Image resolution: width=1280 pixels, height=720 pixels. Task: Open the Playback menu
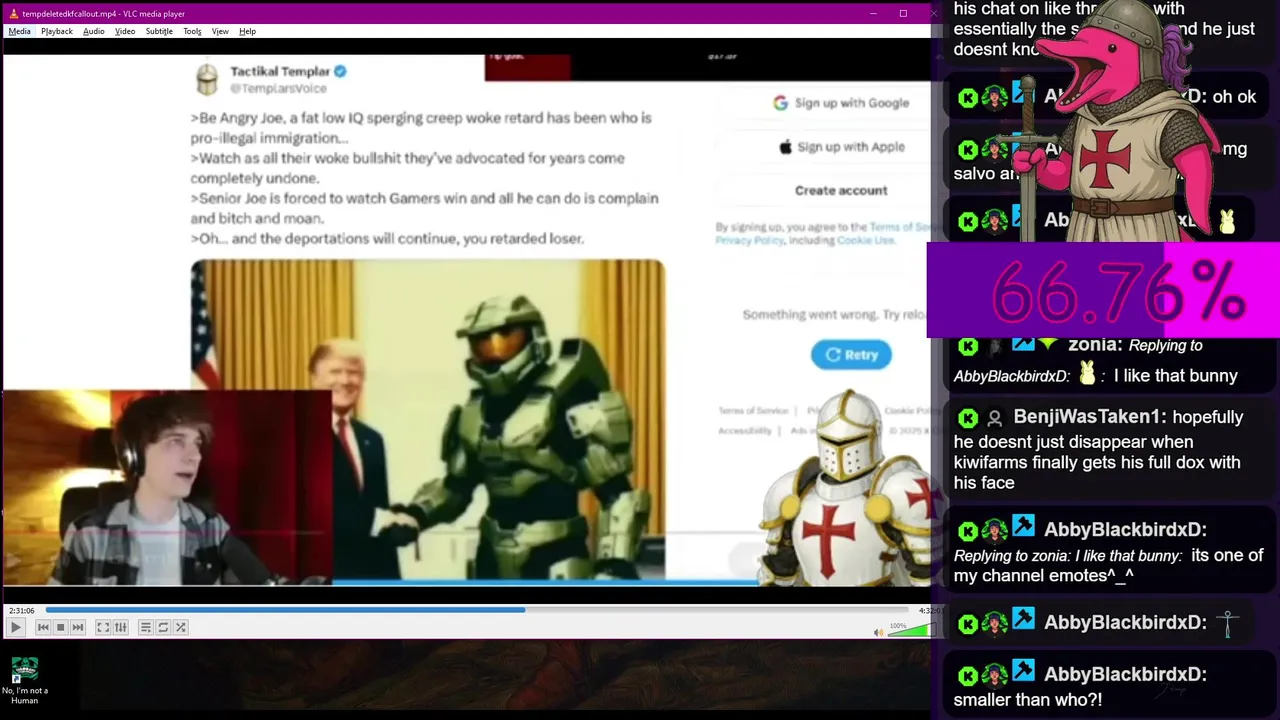(57, 31)
